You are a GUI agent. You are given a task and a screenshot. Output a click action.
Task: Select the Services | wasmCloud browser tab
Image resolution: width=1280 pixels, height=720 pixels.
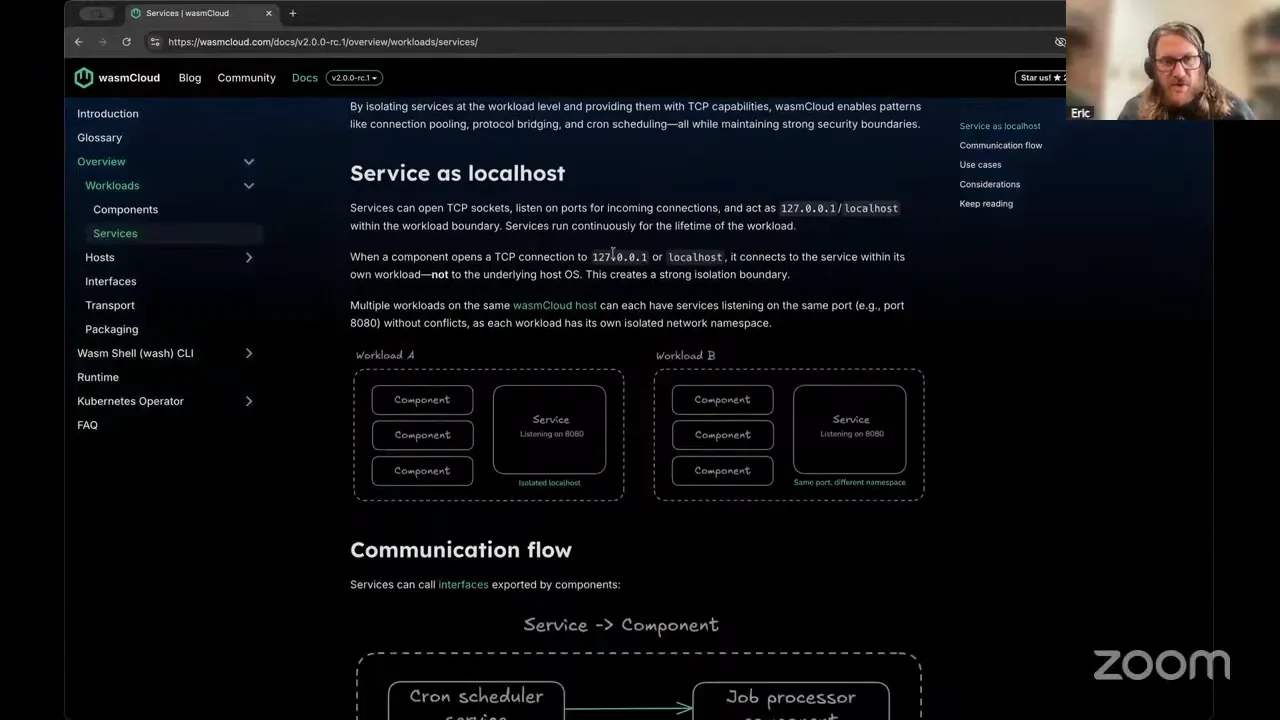point(201,14)
